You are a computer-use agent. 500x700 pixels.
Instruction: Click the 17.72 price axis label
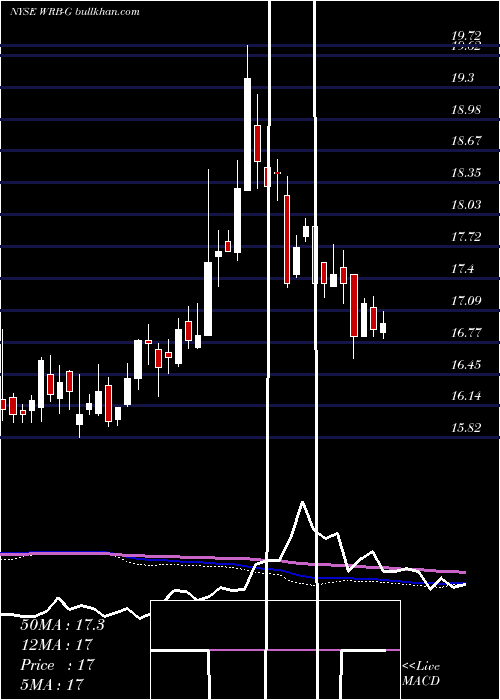point(466,237)
